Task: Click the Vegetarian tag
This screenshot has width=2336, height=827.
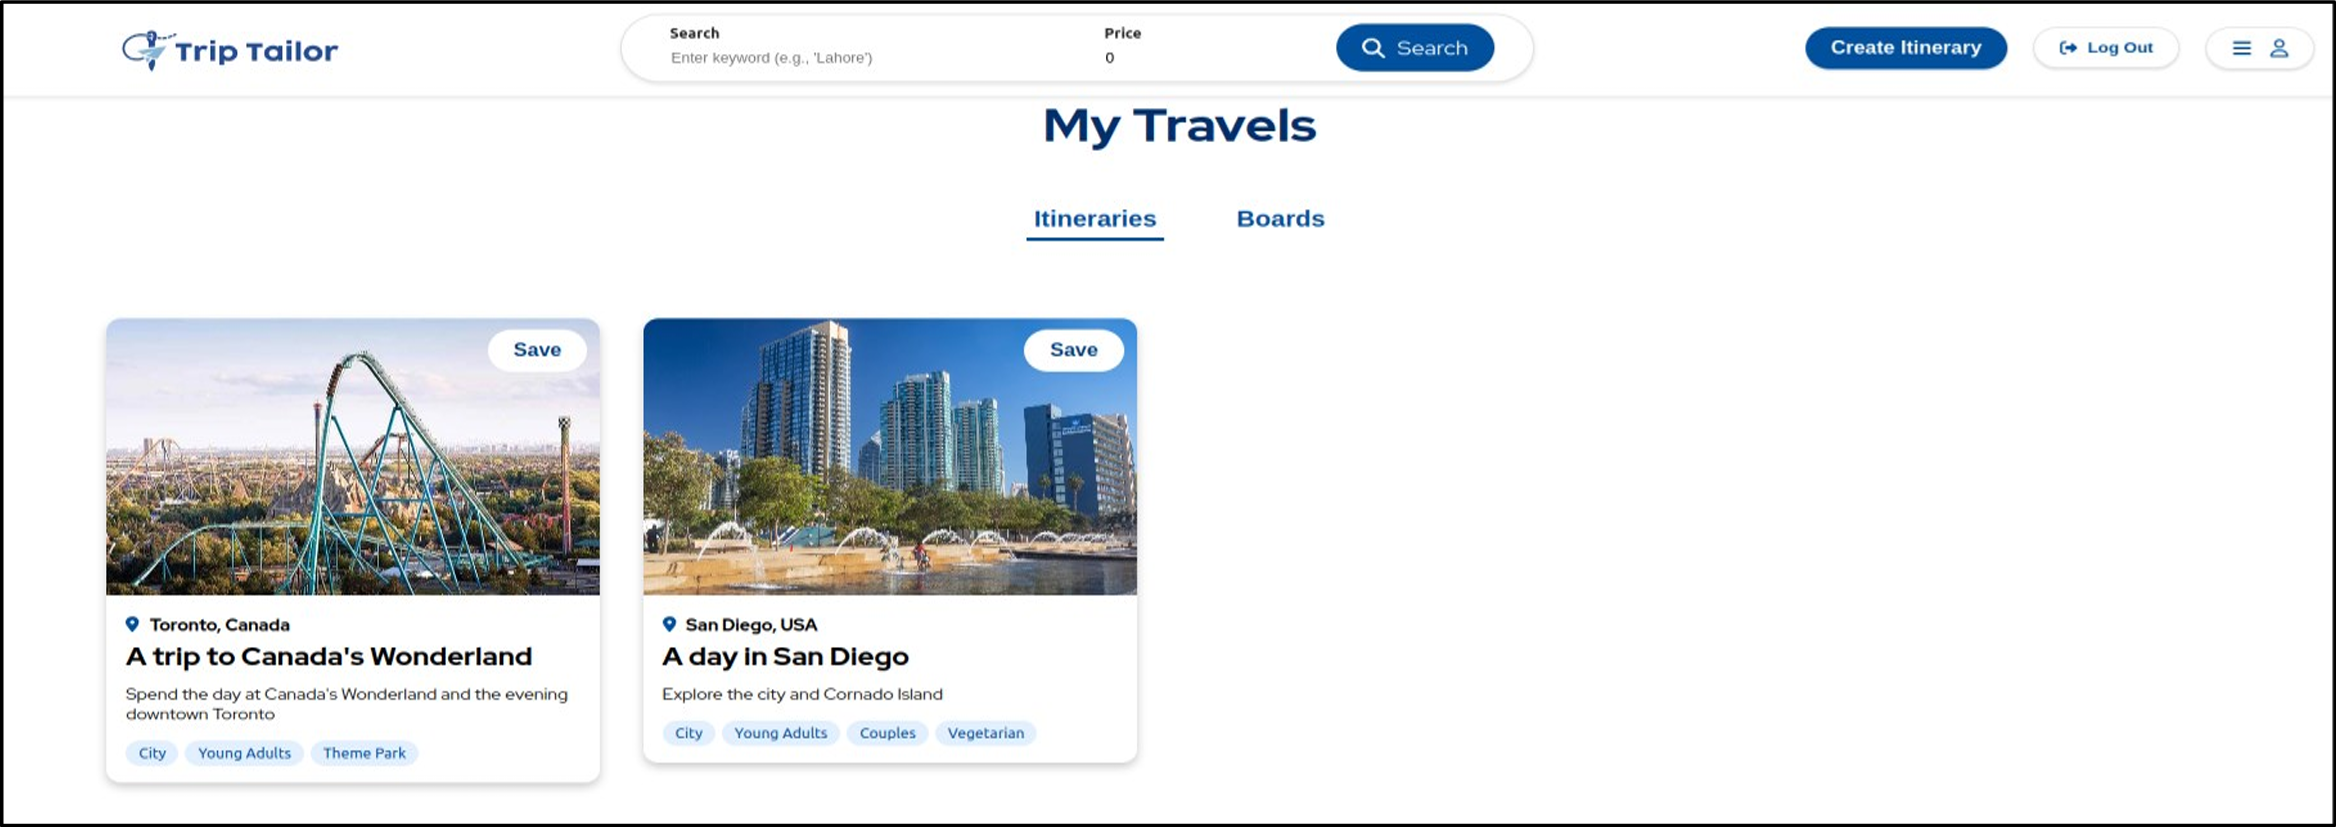Action: [x=986, y=733]
